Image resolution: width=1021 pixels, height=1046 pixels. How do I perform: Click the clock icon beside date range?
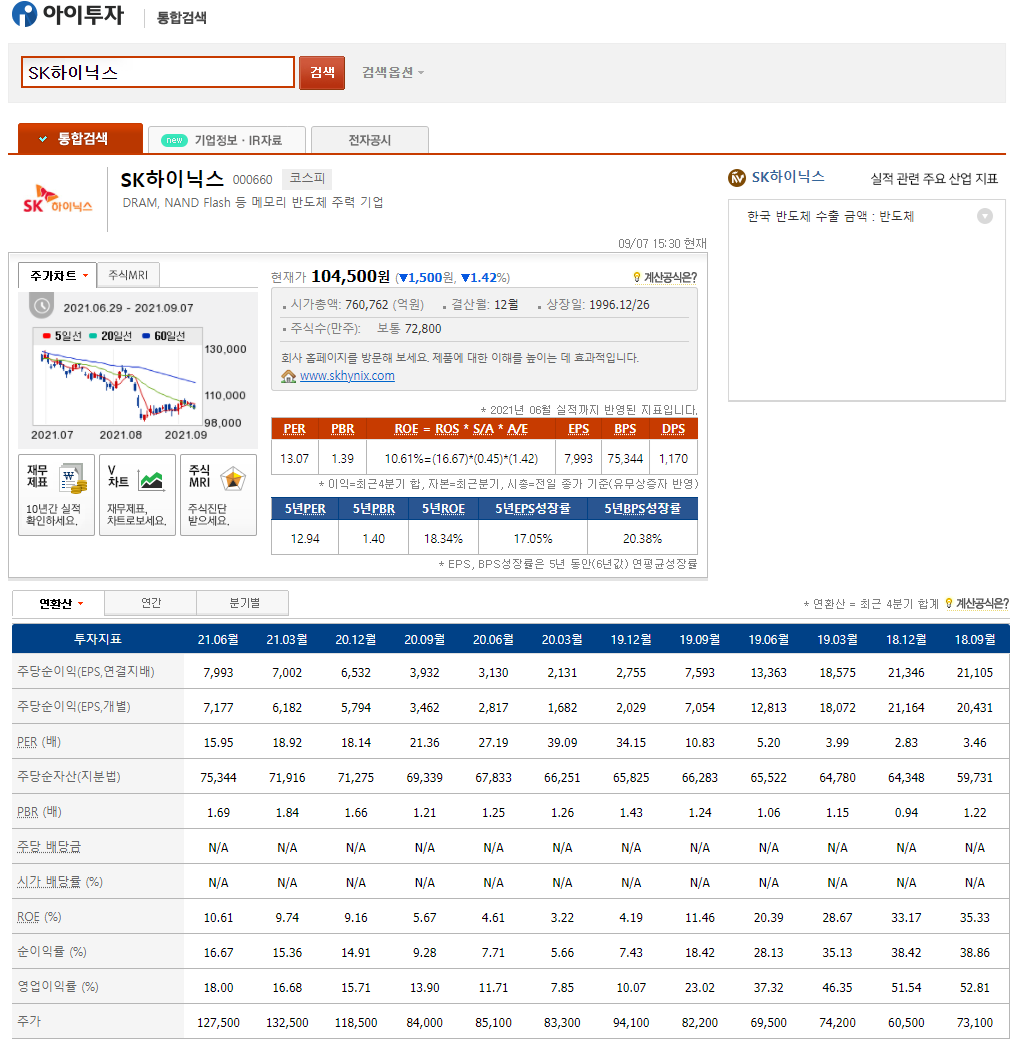(41, 306)
